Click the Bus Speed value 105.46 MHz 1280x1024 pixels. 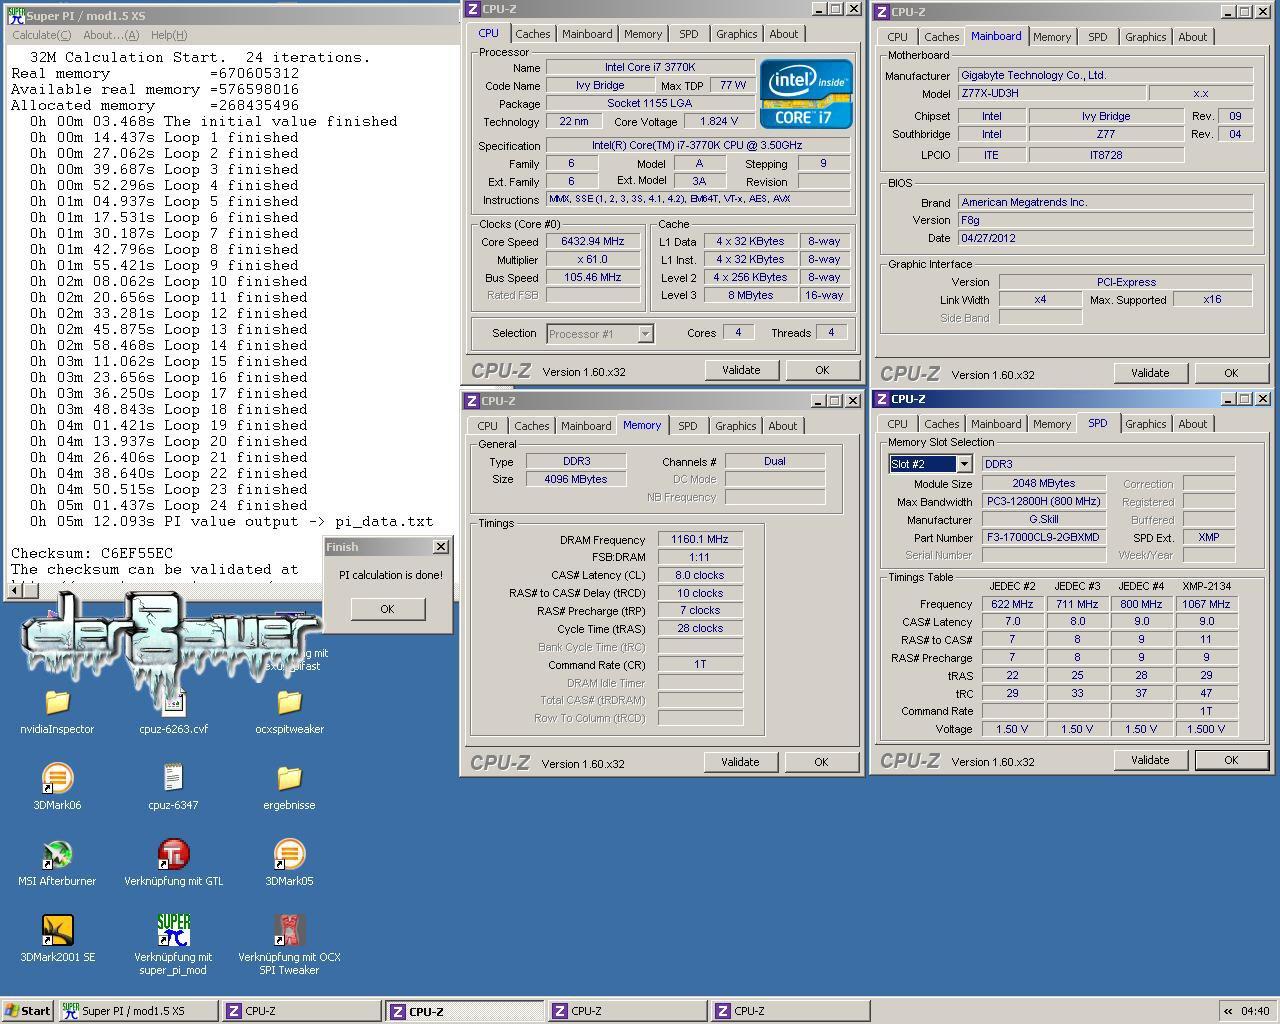593,277
